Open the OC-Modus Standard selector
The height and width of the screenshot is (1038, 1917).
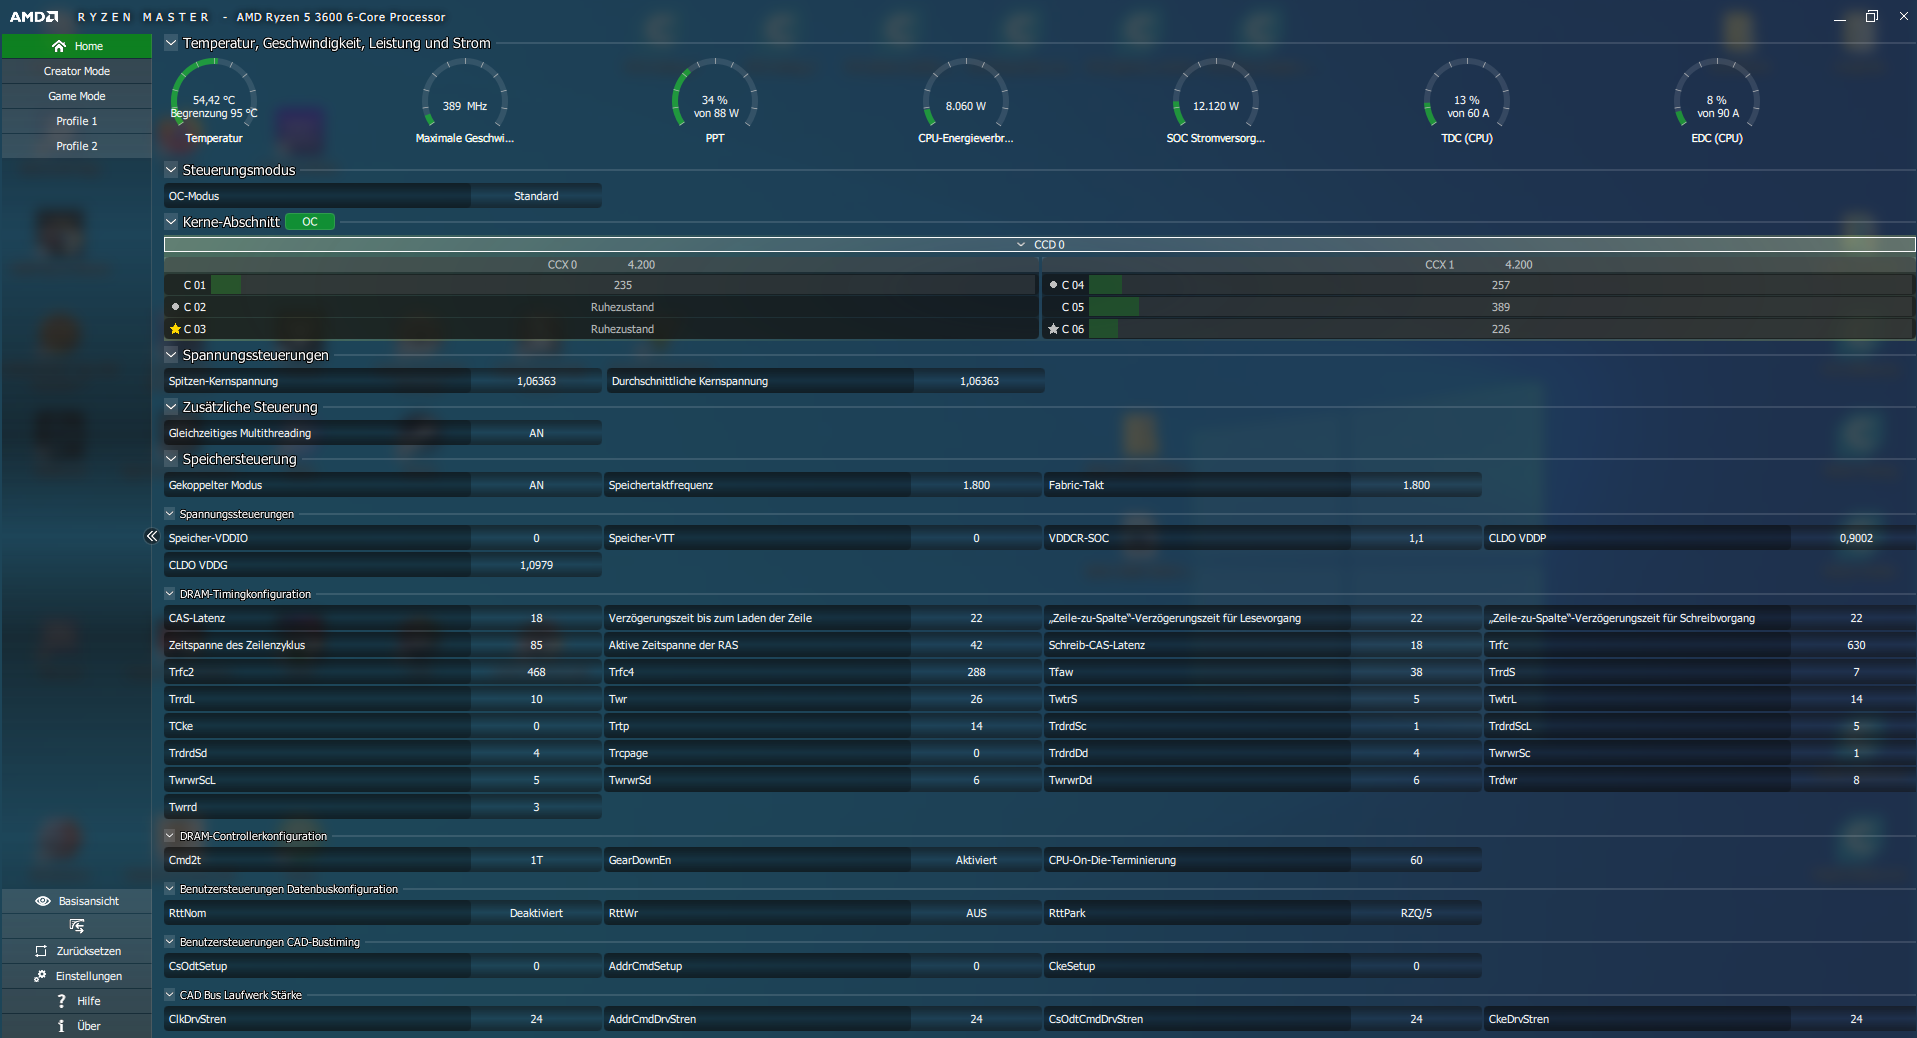[536, 196]
